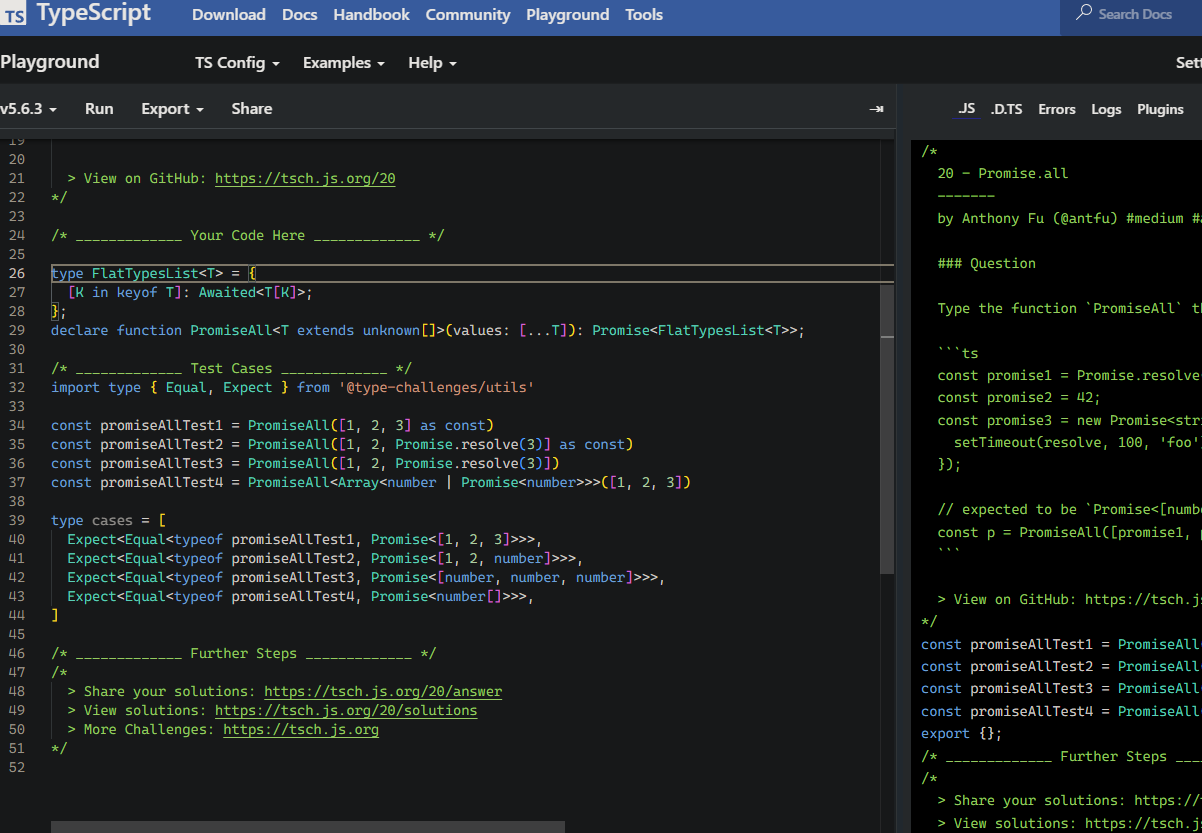The image size is (1202, 833).
Task: Switch to the .D.TS tab
Action: (x=1006, y=110)
